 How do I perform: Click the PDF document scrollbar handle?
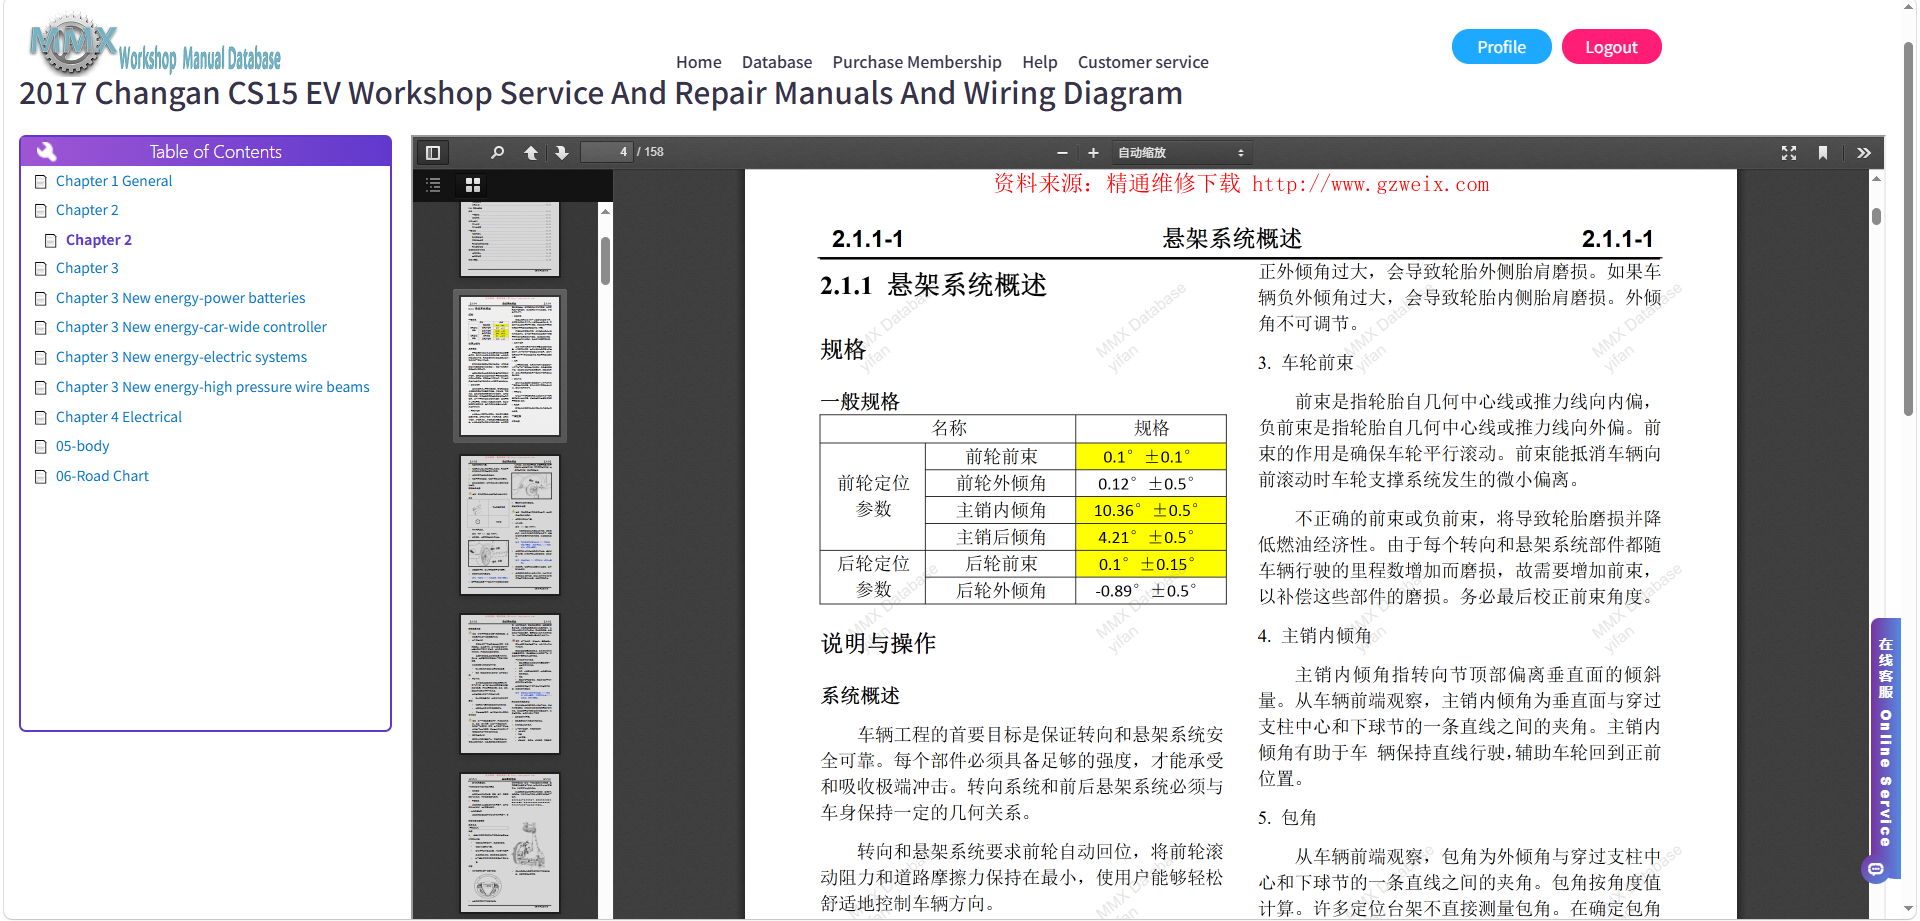[1876, 216]
